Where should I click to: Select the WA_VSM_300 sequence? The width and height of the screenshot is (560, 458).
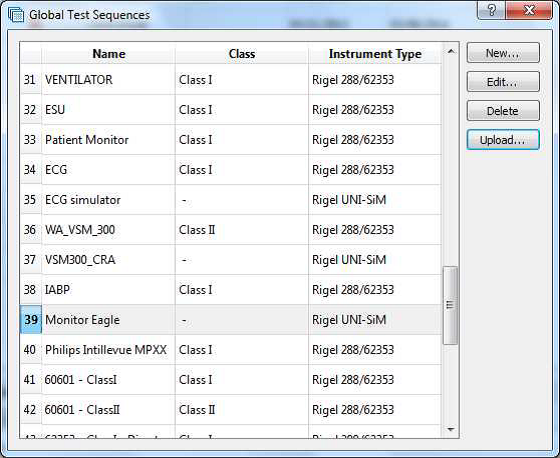click(231, 230)
